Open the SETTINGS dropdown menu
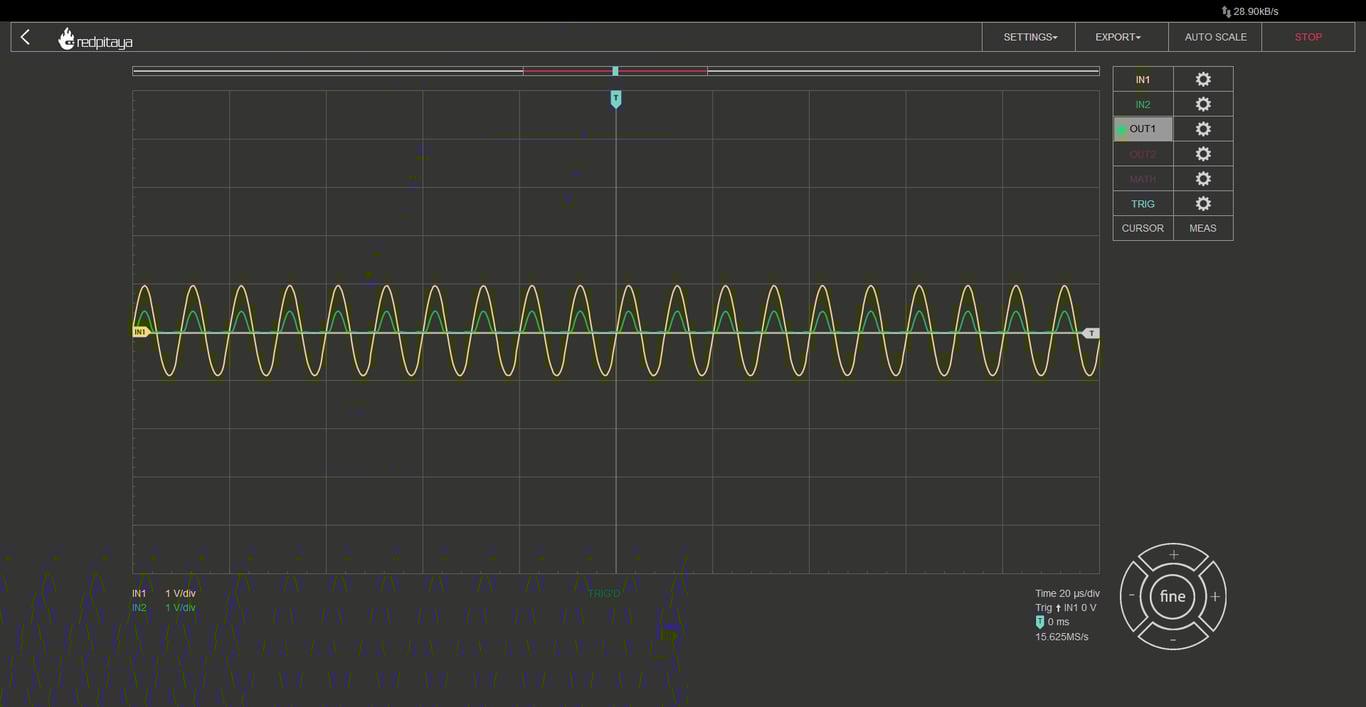This screenshot has width=1366, height=707. pyautogui.click(x=1029, y=37)
